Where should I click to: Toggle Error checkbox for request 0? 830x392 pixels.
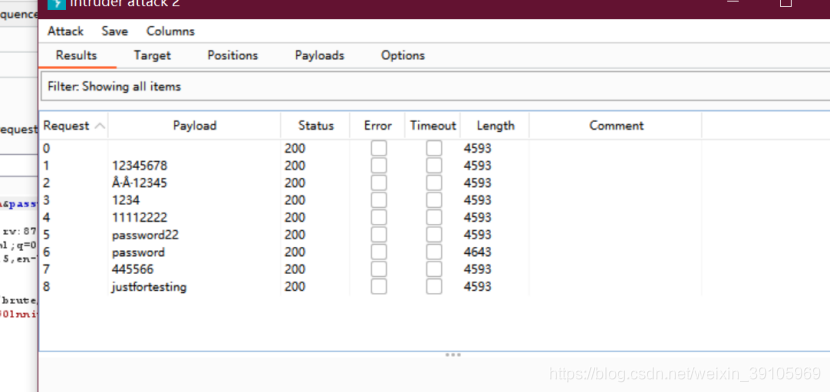pyautogui.click(x=378, y=148)
